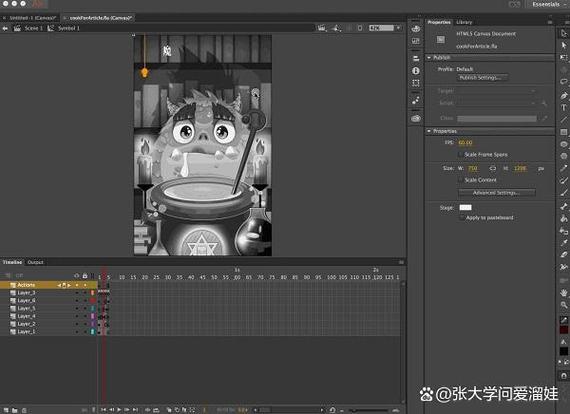Click the Publish Settings button
The image size is (570, 414).
(482, 78)
